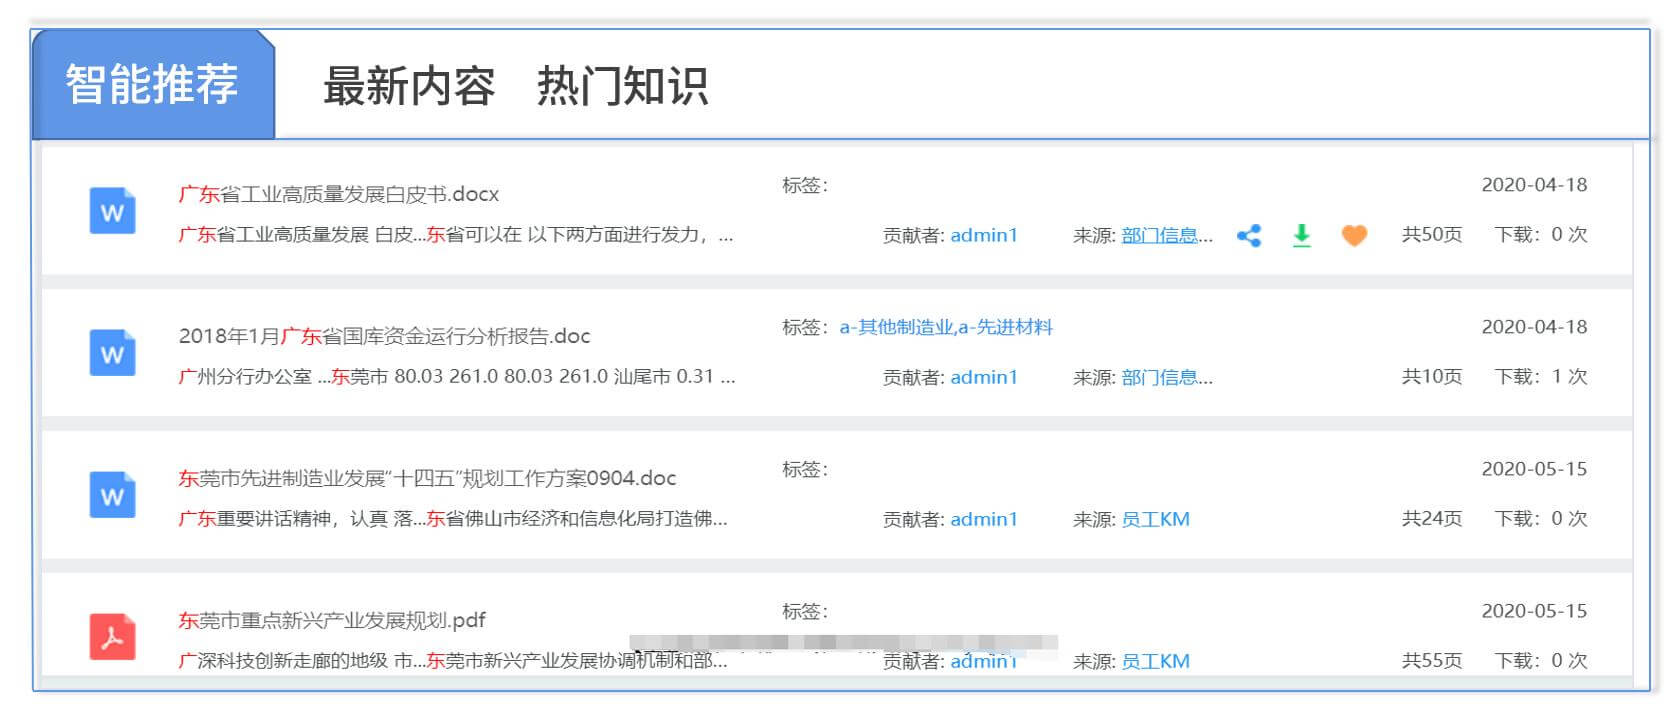Click Word icon for 国库资金运行分析报告
The image size is (1674, 715).
pyautogui.click(x=112, y=353)
